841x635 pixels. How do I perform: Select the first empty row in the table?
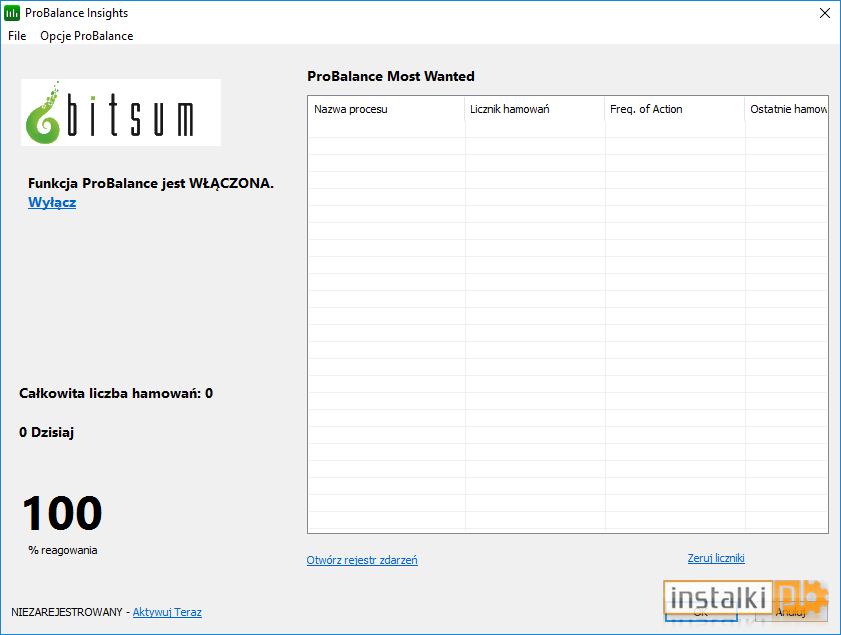click(x=567, y=129)
